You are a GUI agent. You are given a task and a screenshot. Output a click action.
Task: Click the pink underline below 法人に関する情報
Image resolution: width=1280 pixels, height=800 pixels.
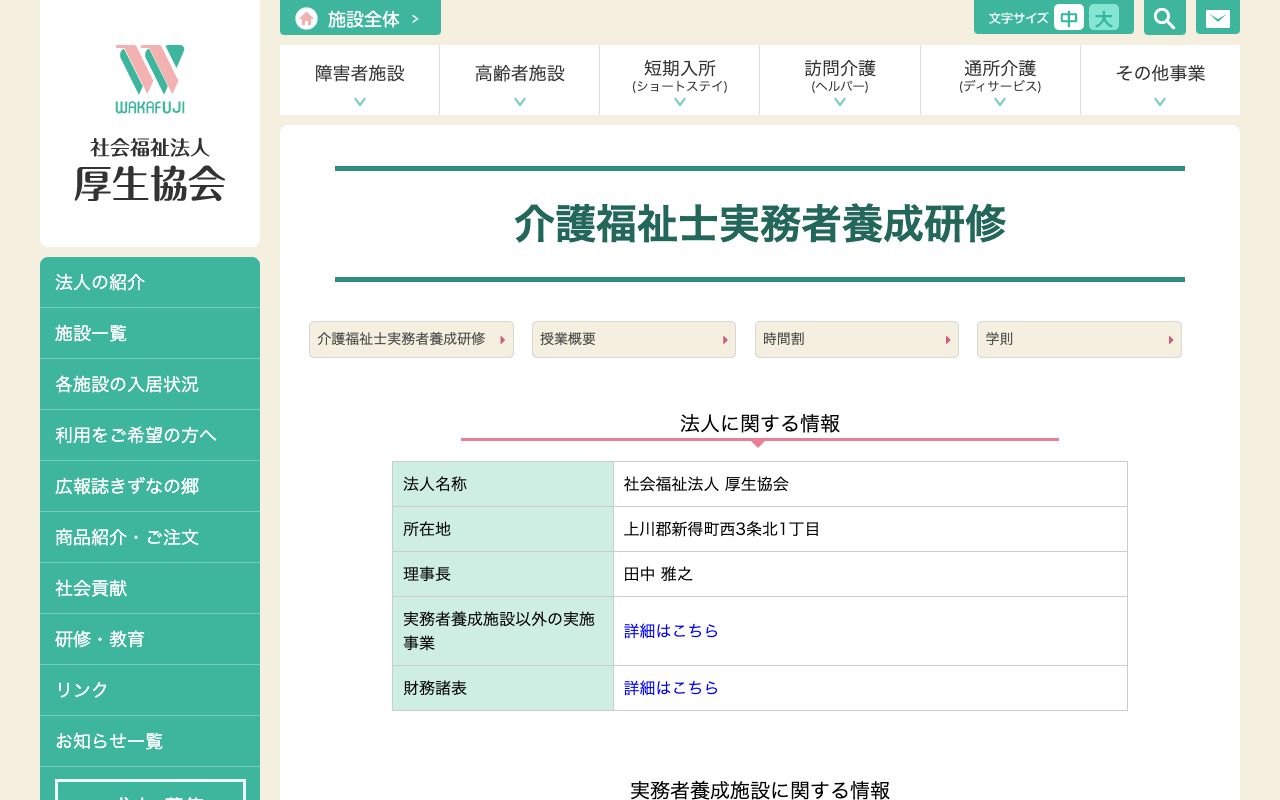click(x=759, y=439)
